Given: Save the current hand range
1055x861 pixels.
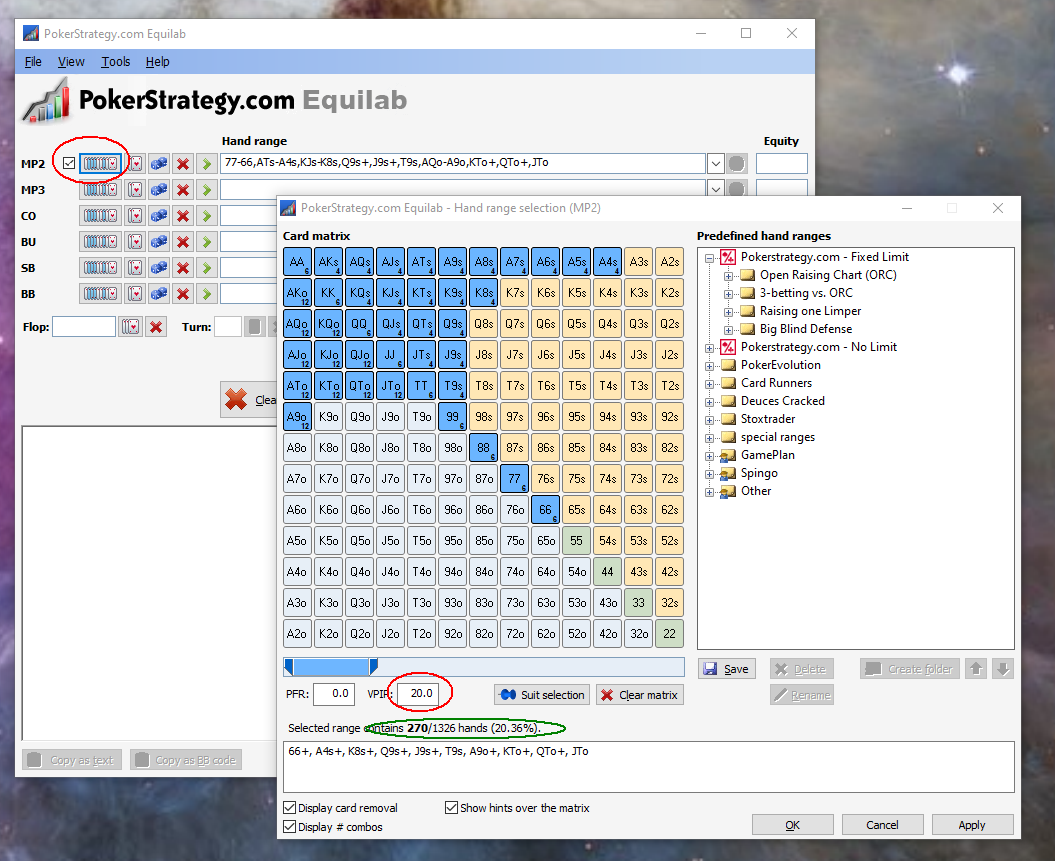Looking at the screenshot, I should (x=726, y=669).
